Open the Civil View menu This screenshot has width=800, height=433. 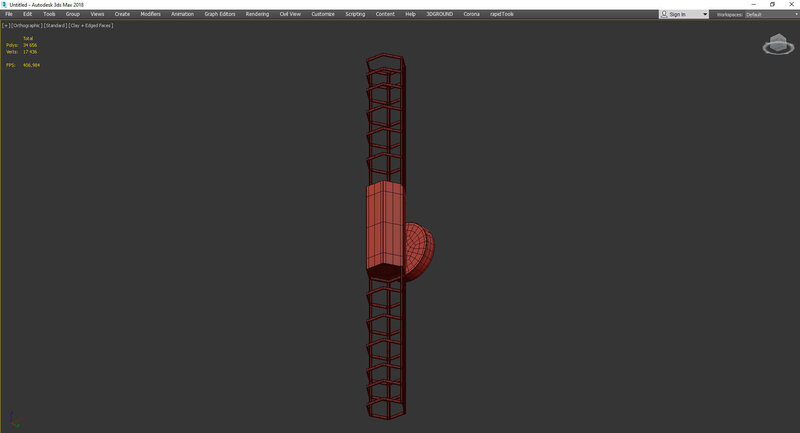pyautogui.click(x=291, y=14)
